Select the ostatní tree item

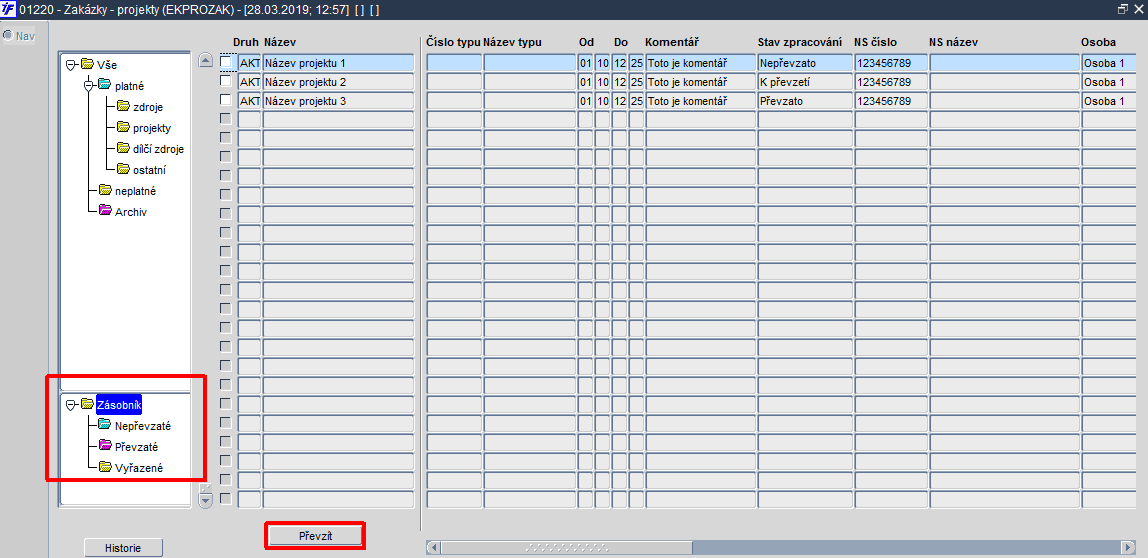[x=149, y=170]
